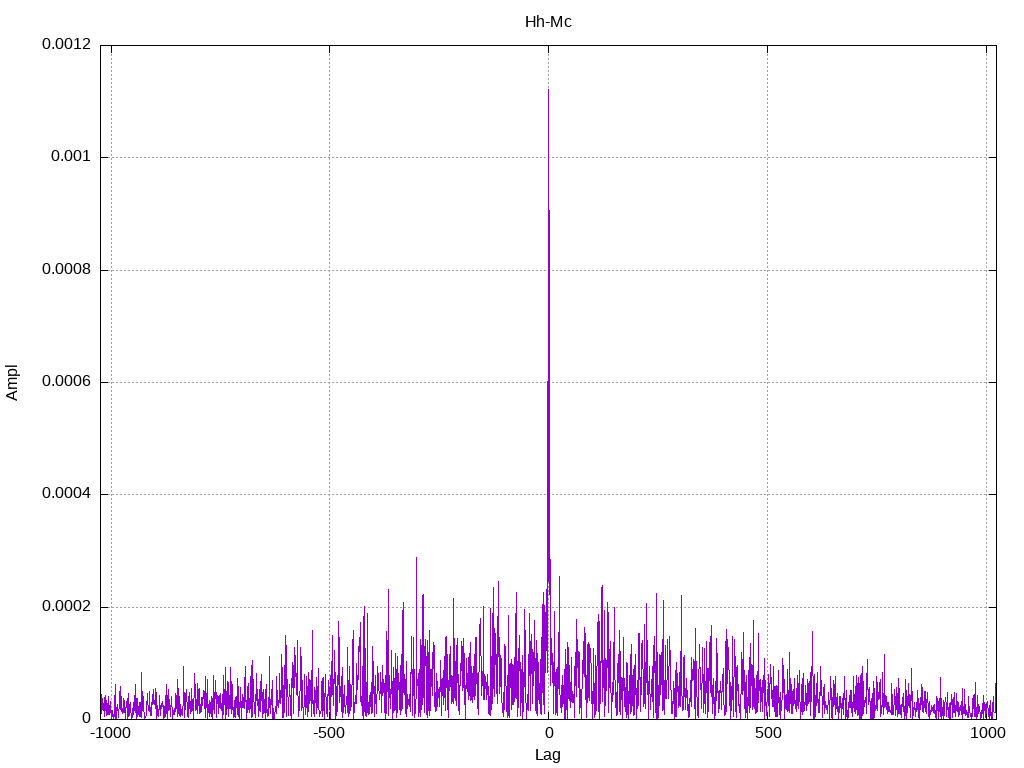Click the top of the central peak
This screenshot has width=1024, height=768.
coord(548,90)
